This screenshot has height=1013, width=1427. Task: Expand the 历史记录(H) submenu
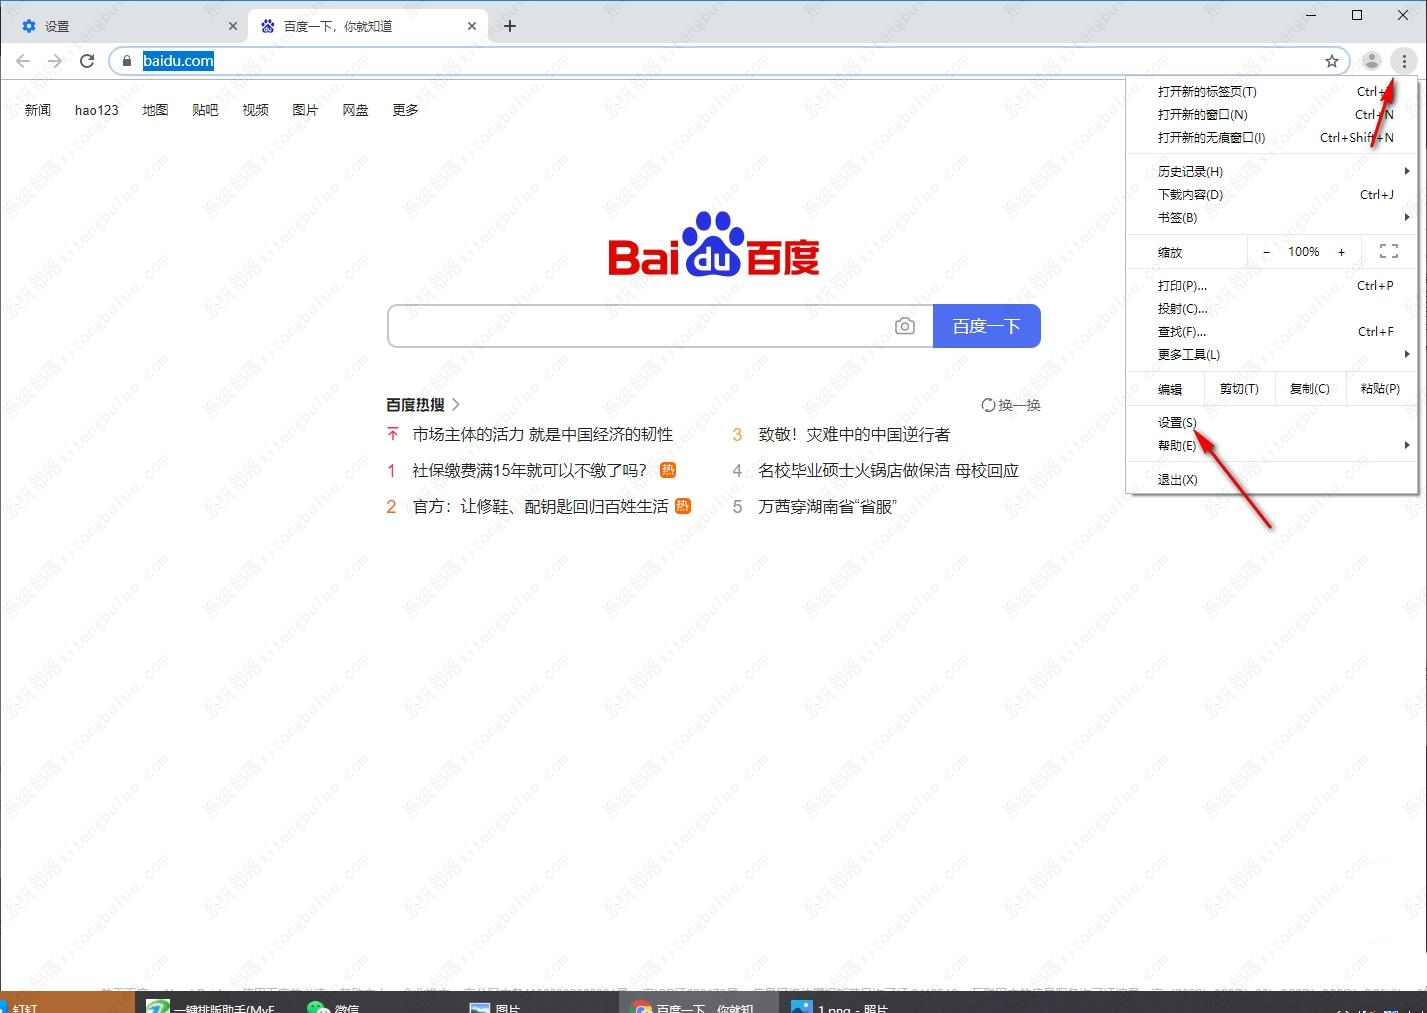click(1272, 171)
